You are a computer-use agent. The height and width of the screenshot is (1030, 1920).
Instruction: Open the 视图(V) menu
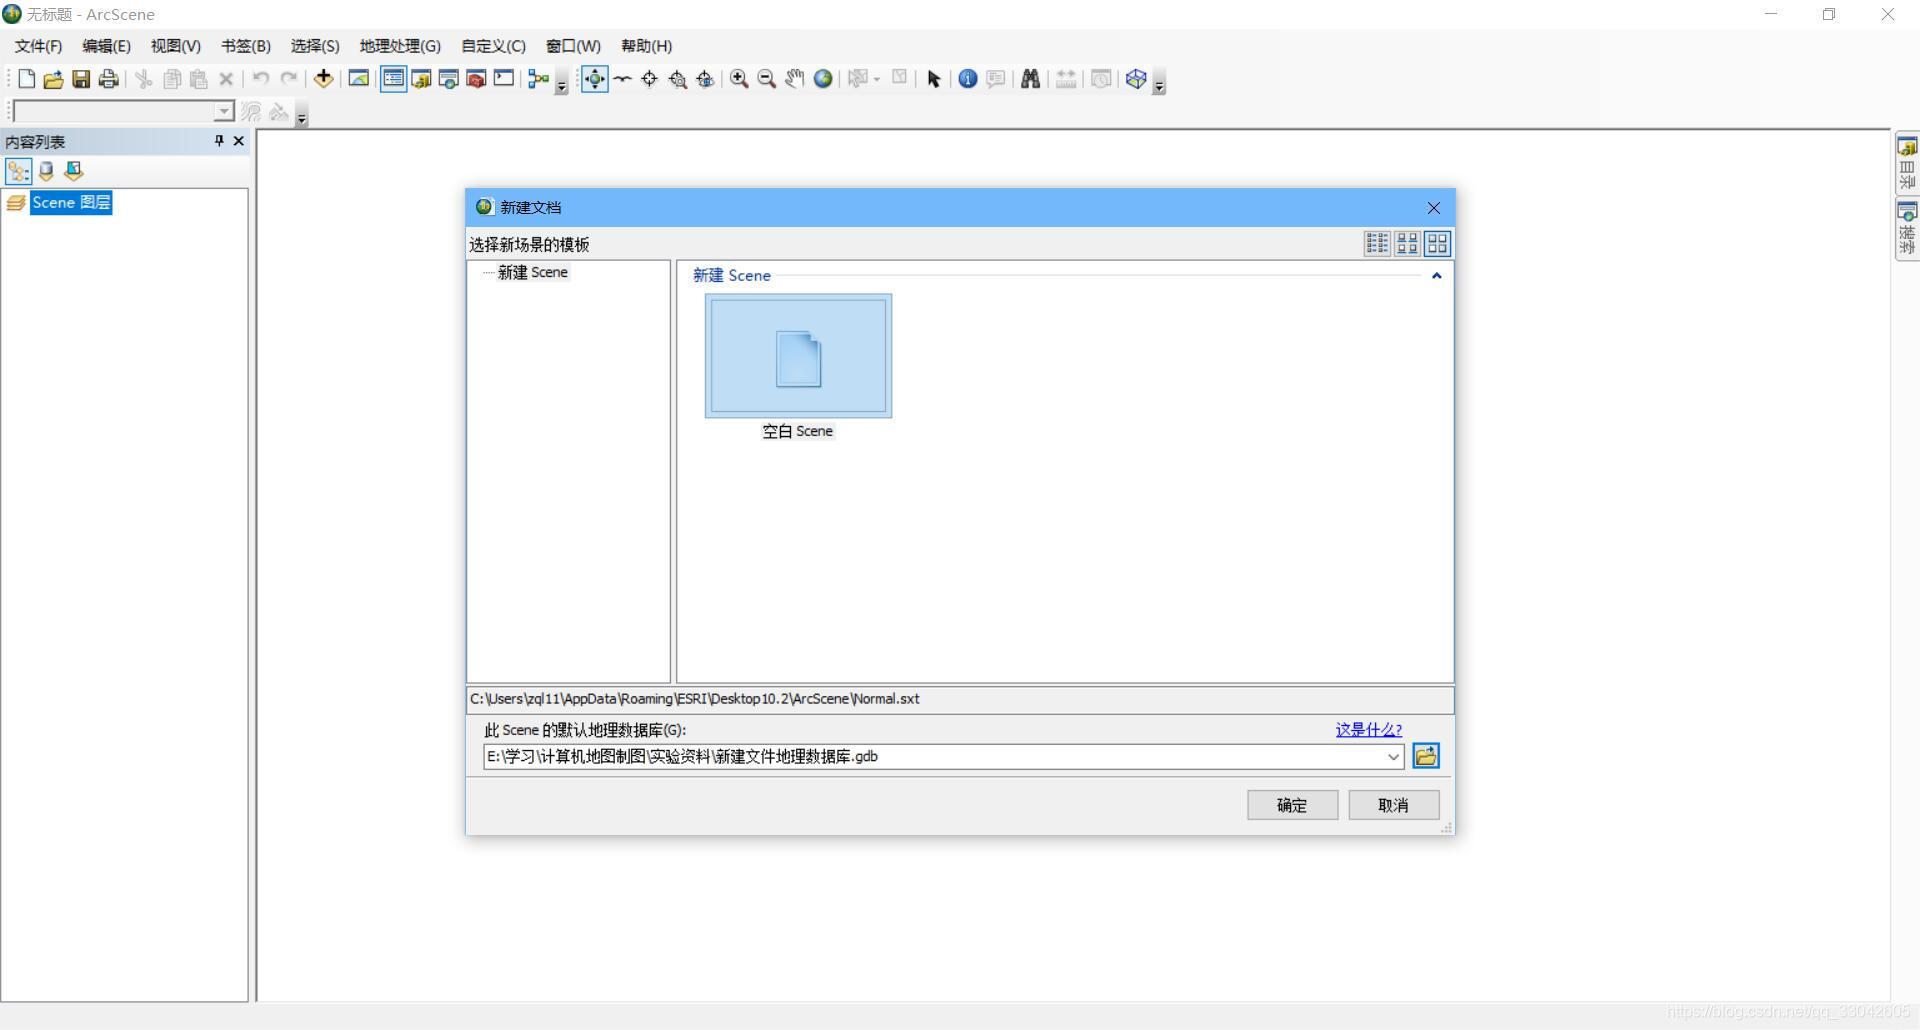pos(176,46)
